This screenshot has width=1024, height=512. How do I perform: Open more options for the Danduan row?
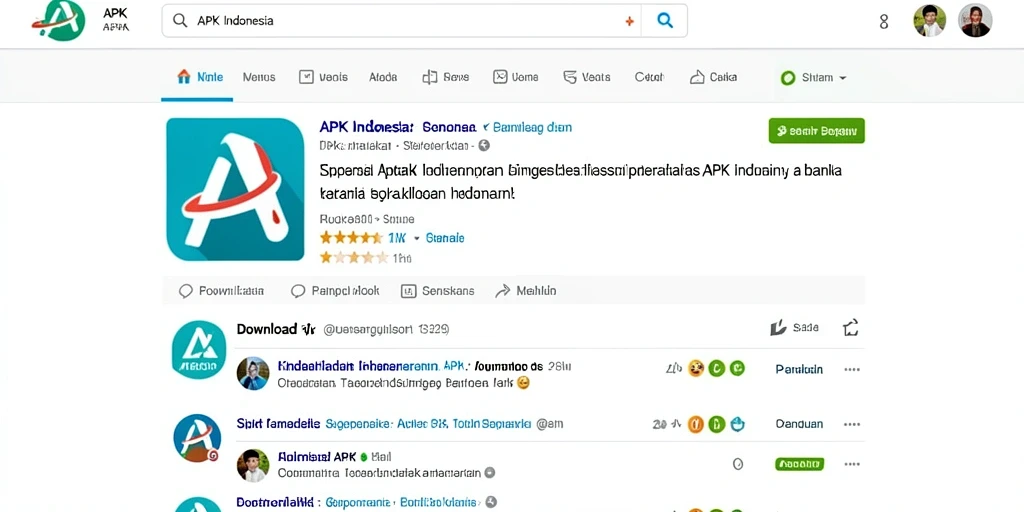[x=852, y=424]
